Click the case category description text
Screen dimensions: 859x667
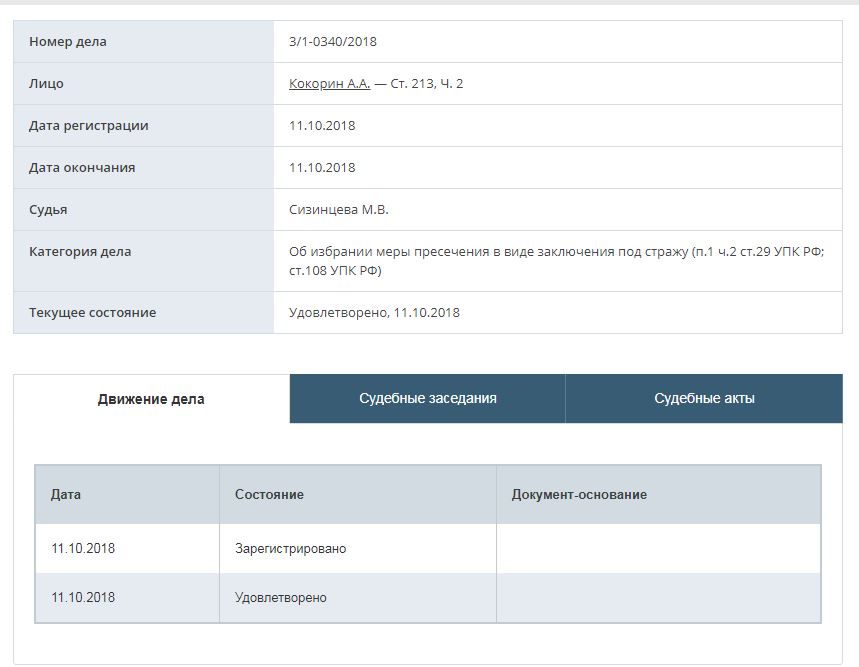tap(558, 261)
